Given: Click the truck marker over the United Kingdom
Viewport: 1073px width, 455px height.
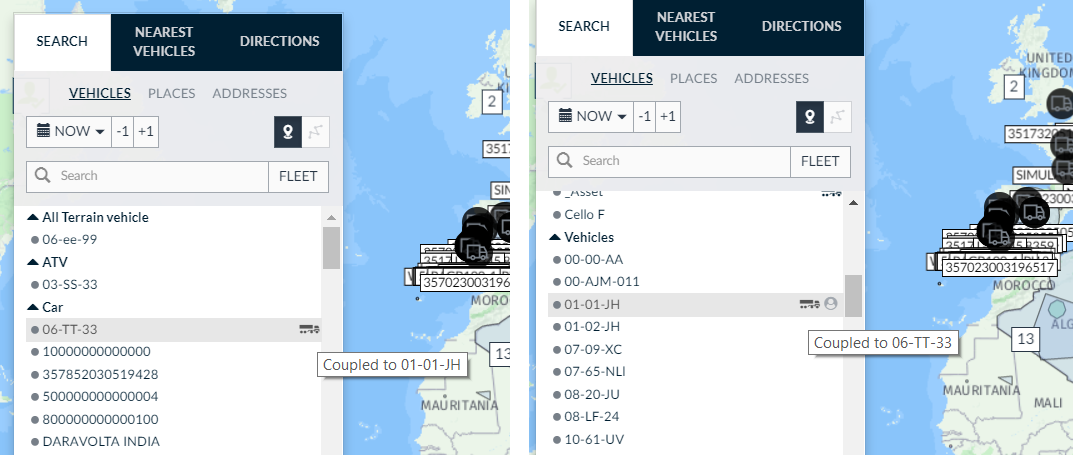Looking at the screenshot, I should (x=1061, y=102).
